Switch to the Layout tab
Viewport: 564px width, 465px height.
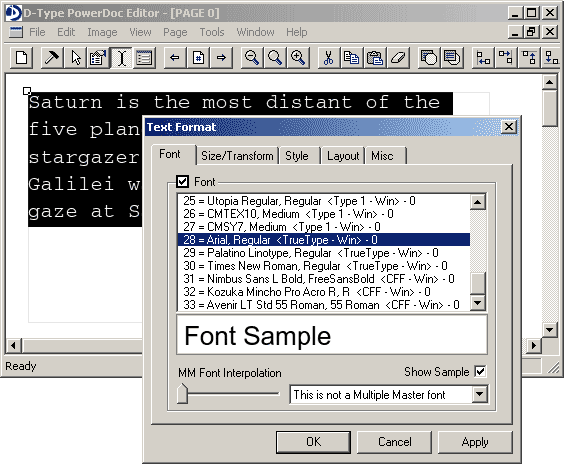(343, 156)
